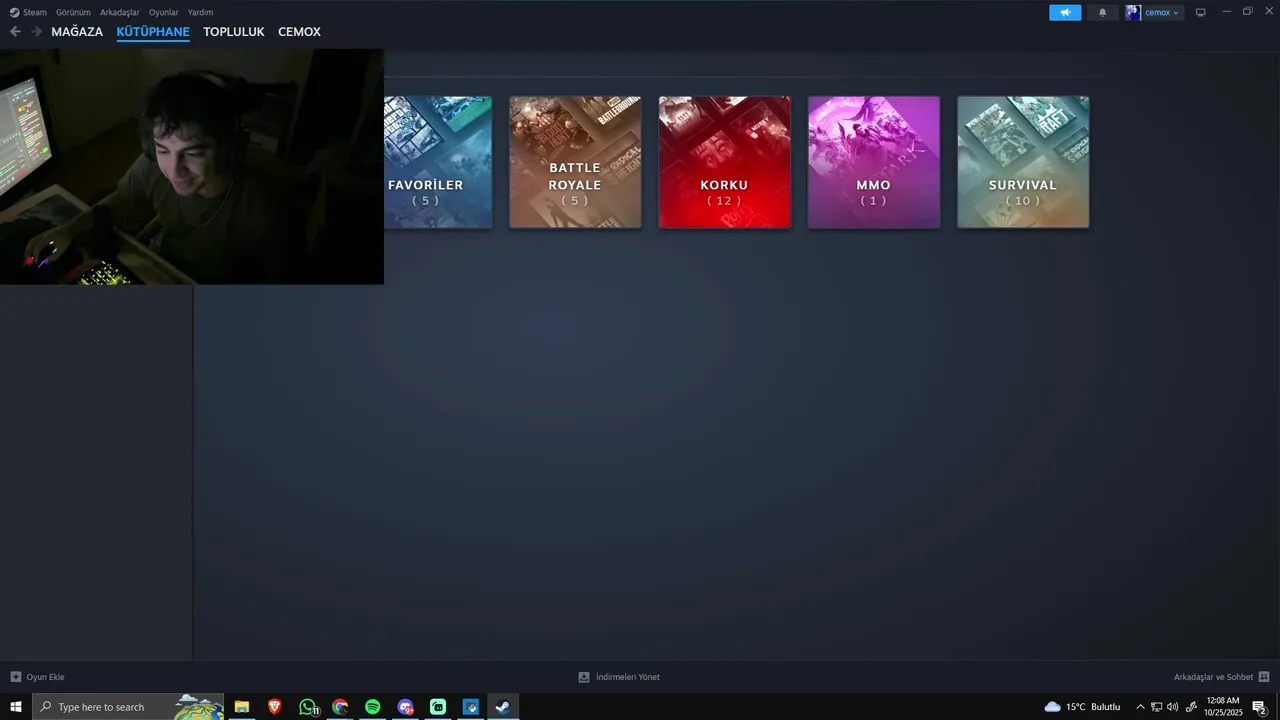Open the MMO collection tile
Screen dimensions: 1280x720
point(874,162)
